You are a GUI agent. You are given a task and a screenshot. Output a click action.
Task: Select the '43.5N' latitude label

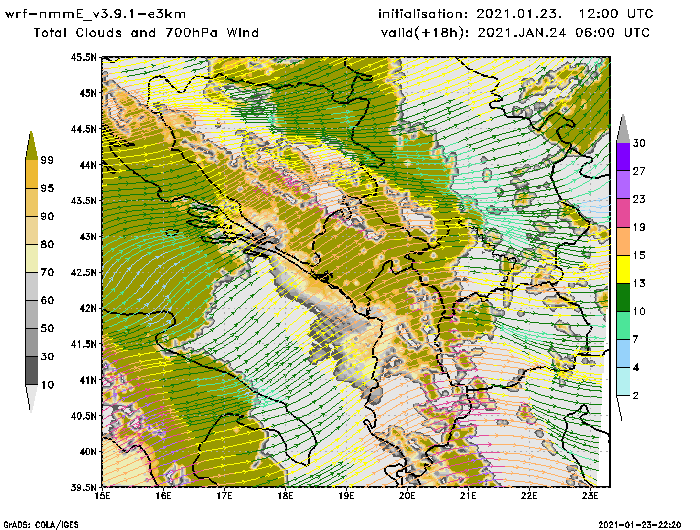point(83,200)
